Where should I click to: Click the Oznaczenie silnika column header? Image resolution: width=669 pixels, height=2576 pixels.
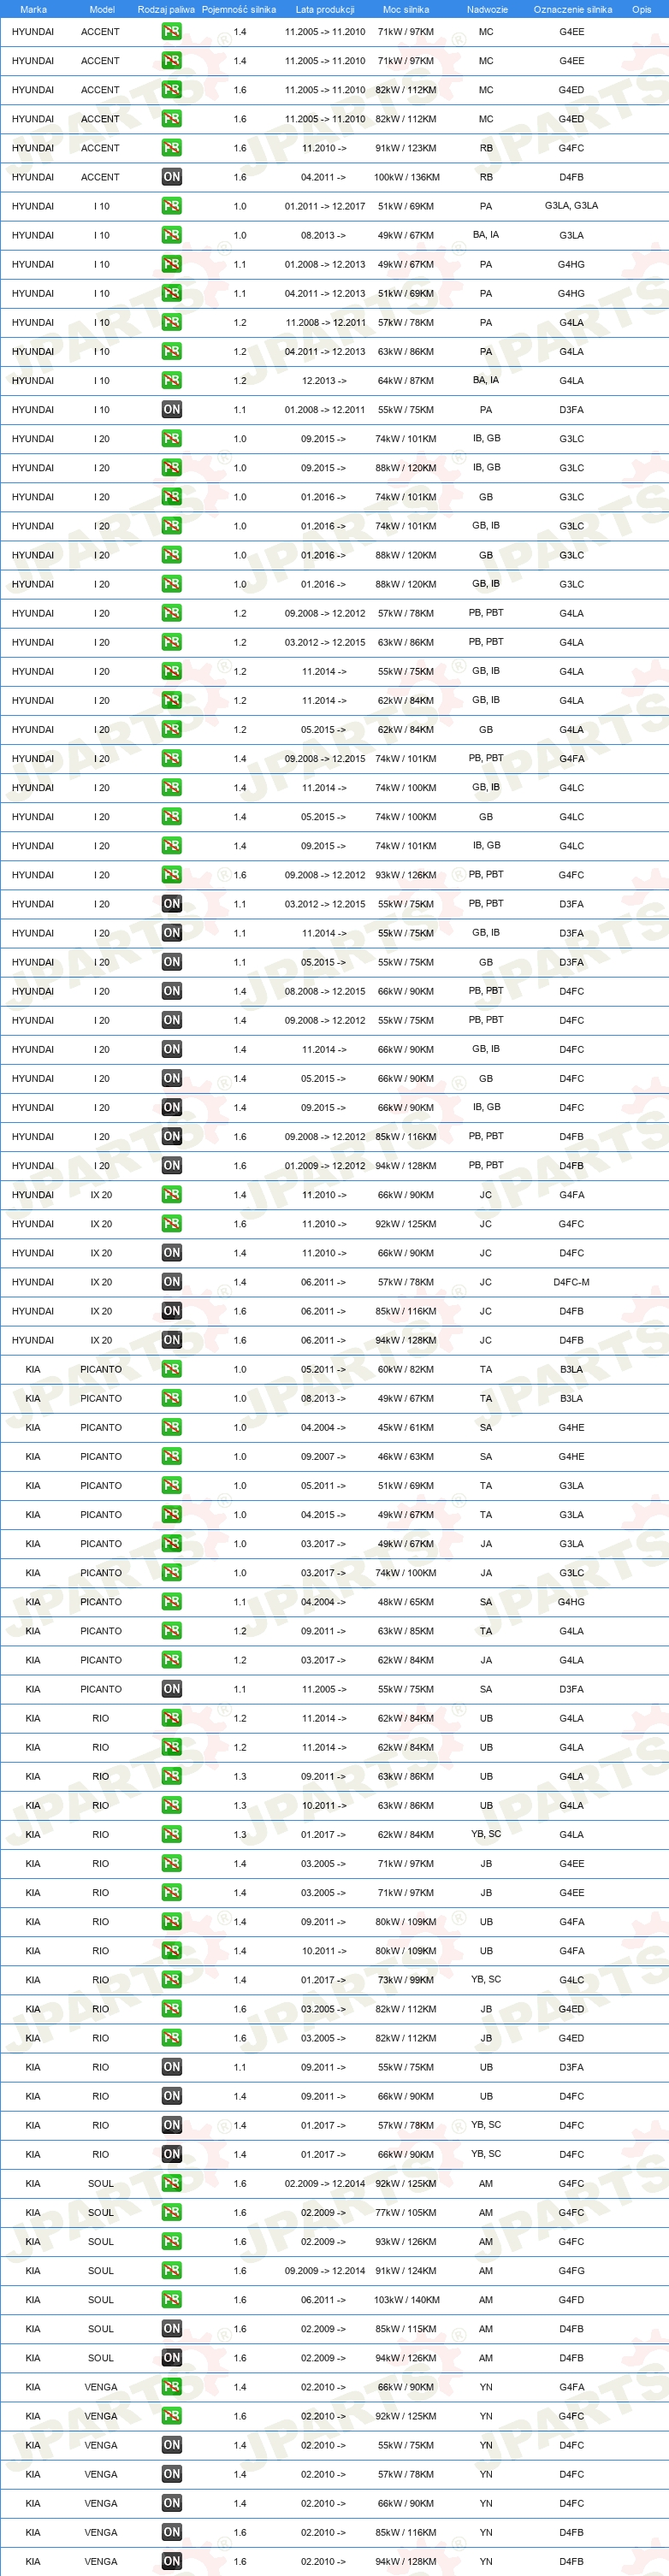[573, 9]
